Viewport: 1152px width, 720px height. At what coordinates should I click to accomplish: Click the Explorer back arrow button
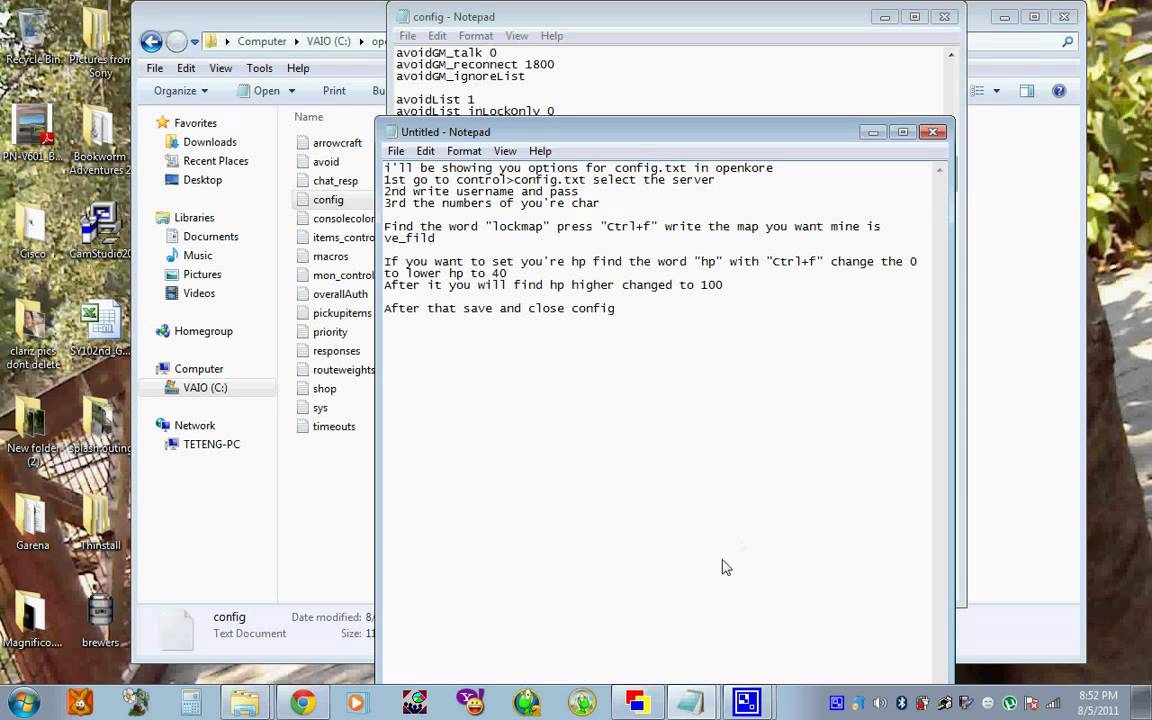151,41
